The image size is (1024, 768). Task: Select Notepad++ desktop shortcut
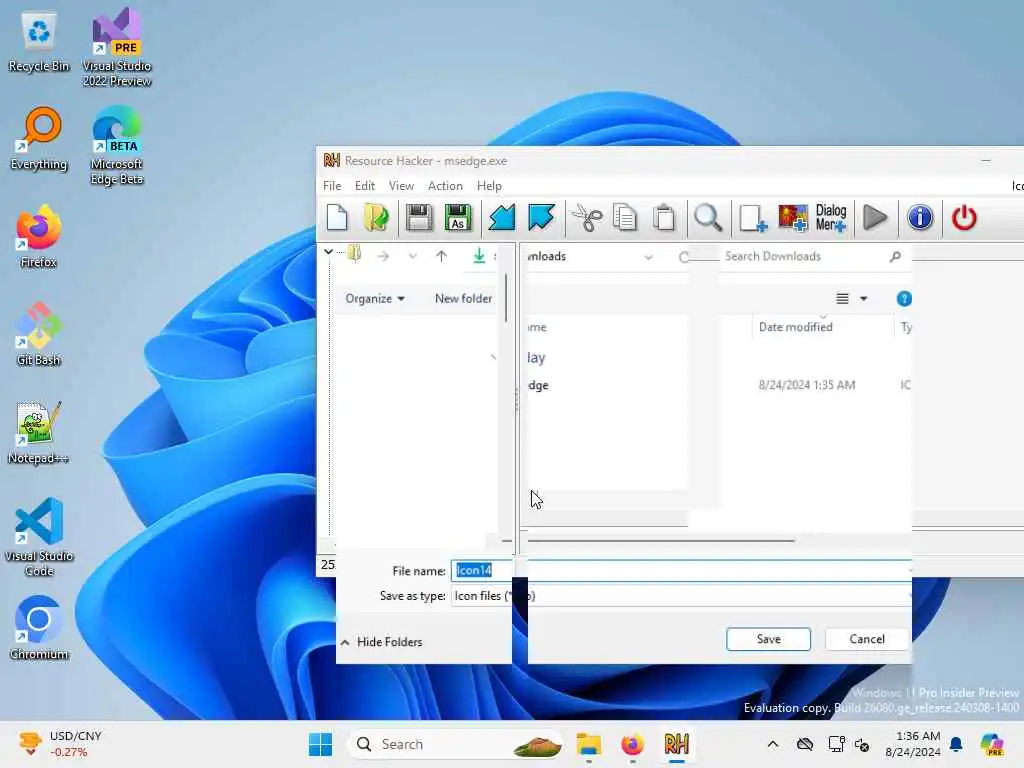[x=38, y=434]
